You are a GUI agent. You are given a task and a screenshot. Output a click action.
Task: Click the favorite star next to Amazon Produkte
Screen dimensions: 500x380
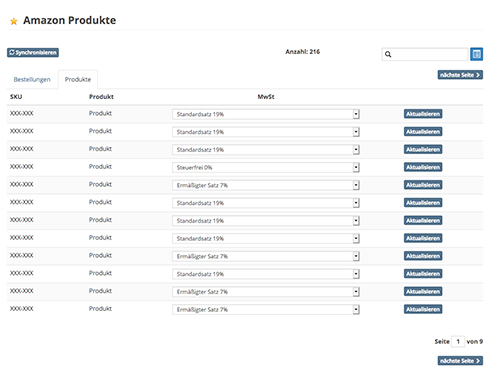(14, 21)
